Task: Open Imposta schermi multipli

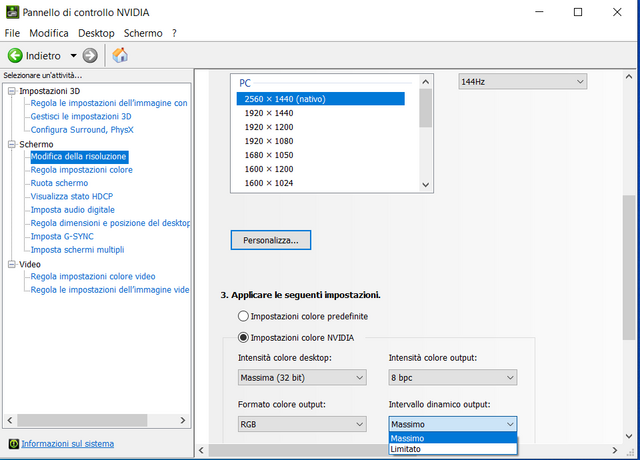Action: [78, 250]
